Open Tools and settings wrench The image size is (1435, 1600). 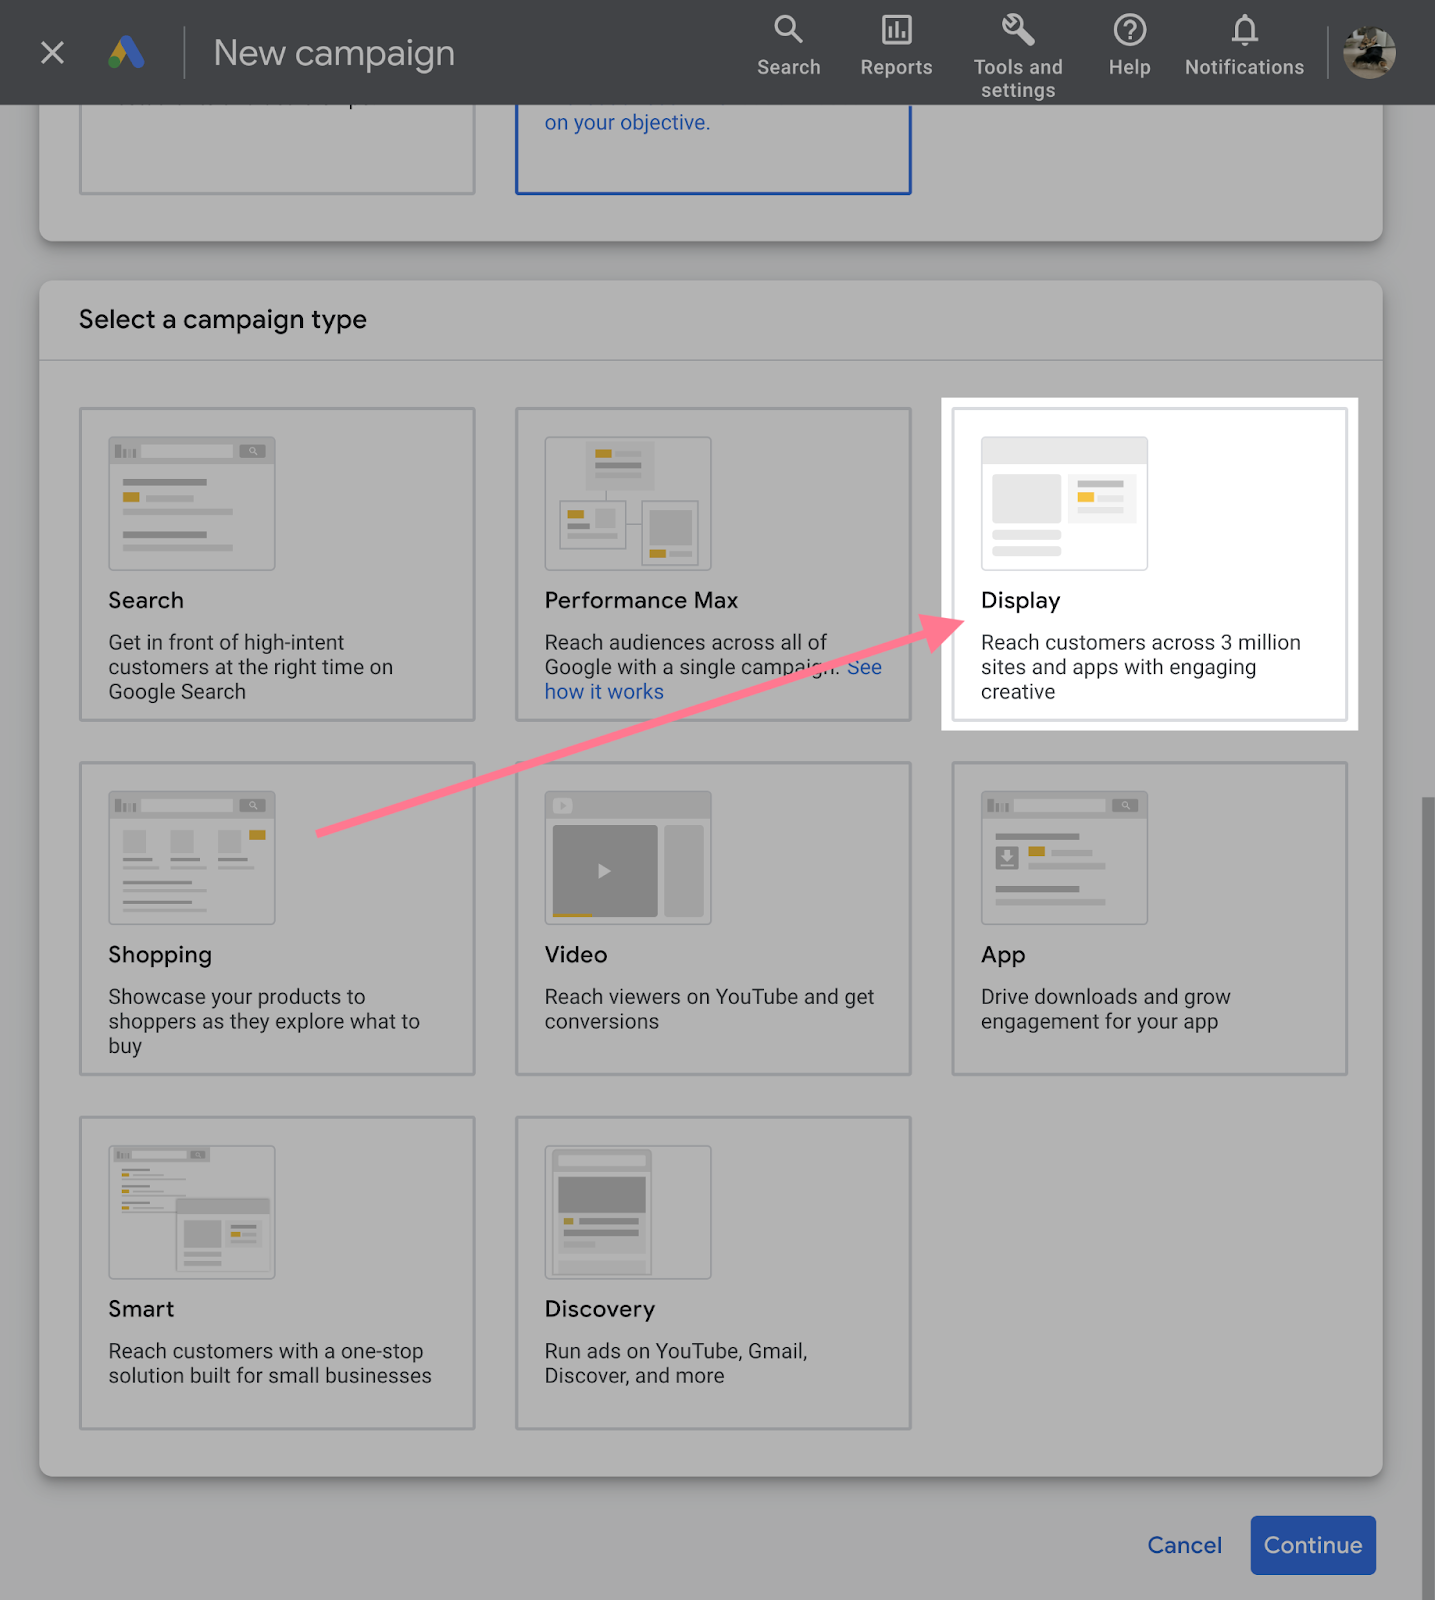tap(1018, 56)
